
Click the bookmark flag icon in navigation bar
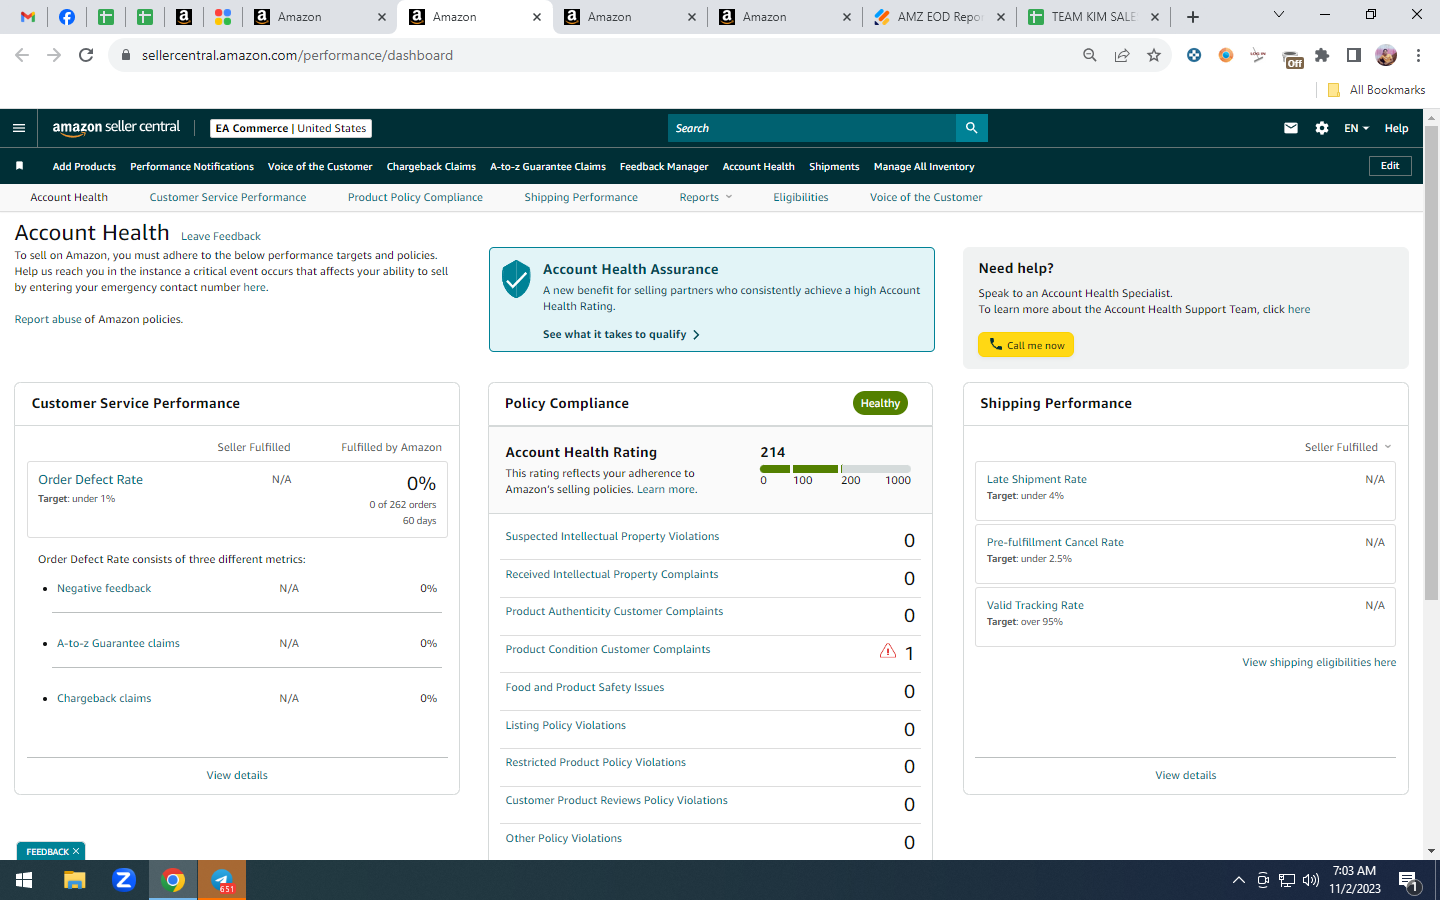pos(19,166)
